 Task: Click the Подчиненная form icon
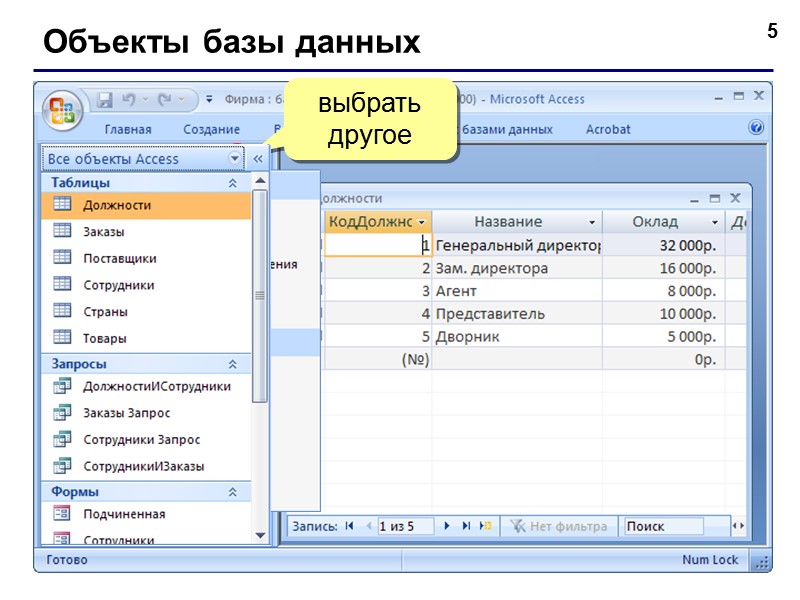[x=62, y=513]
